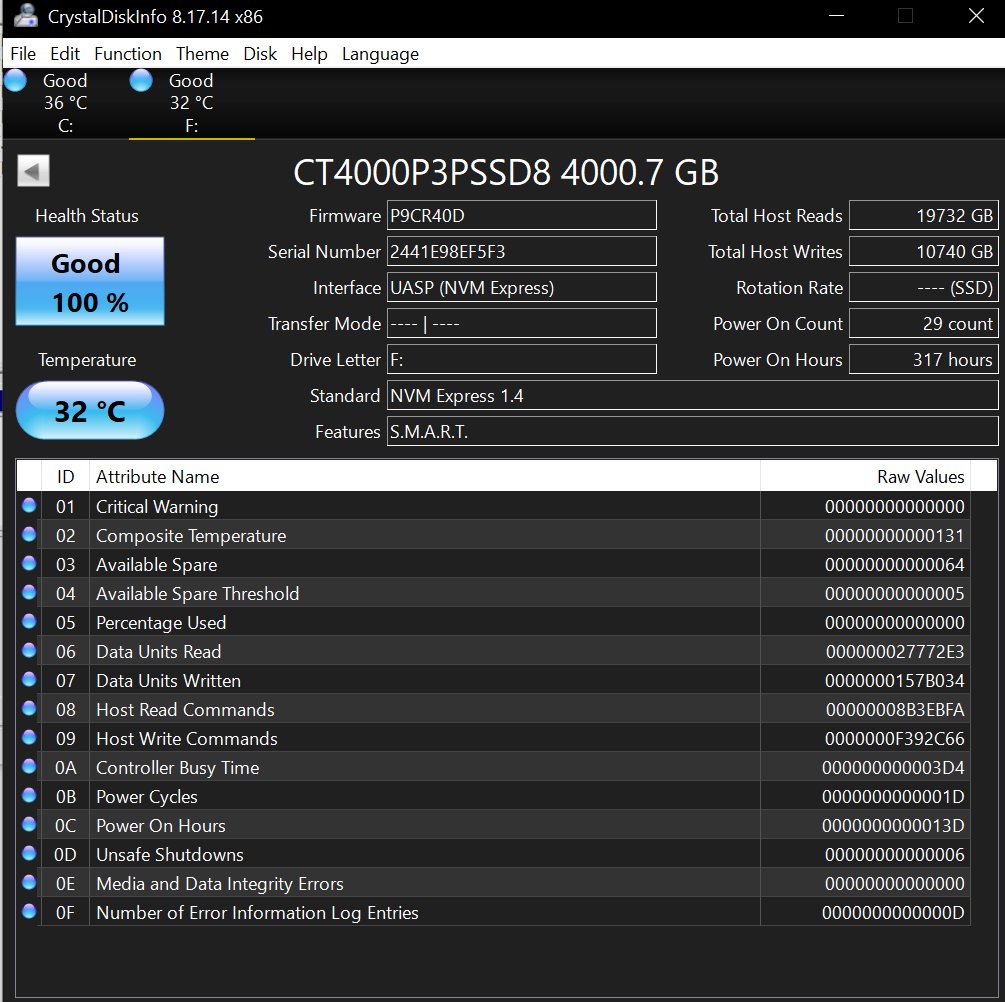The image size is (1005, 1002).
Task: Click the Serial Number field 2441E98EF5F3
Action: click(x=522, y=251)
